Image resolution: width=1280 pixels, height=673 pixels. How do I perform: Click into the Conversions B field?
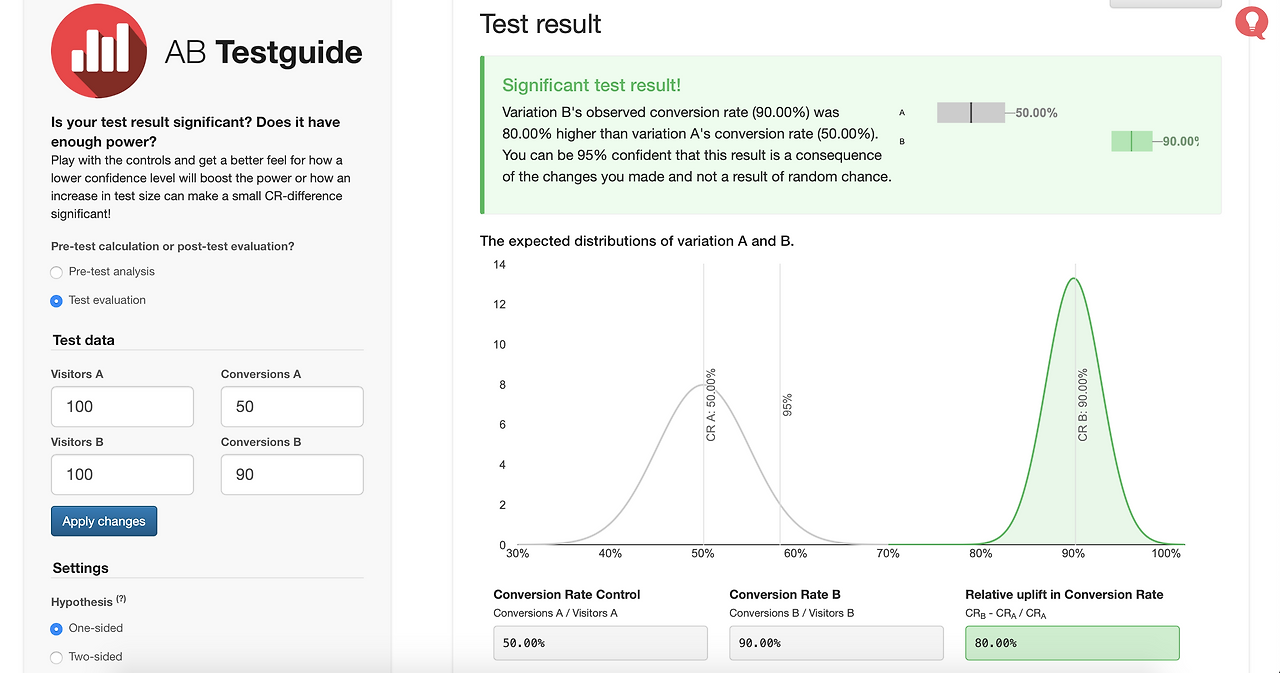(291, 475)
